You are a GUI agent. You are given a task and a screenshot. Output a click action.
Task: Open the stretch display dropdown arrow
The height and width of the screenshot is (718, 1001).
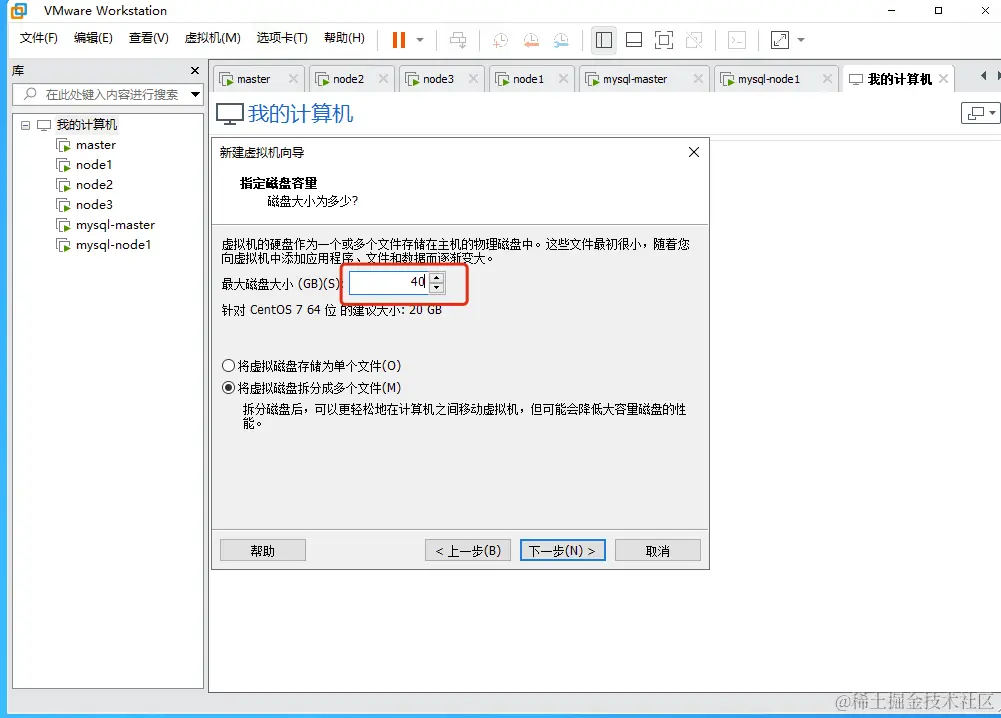801,40
